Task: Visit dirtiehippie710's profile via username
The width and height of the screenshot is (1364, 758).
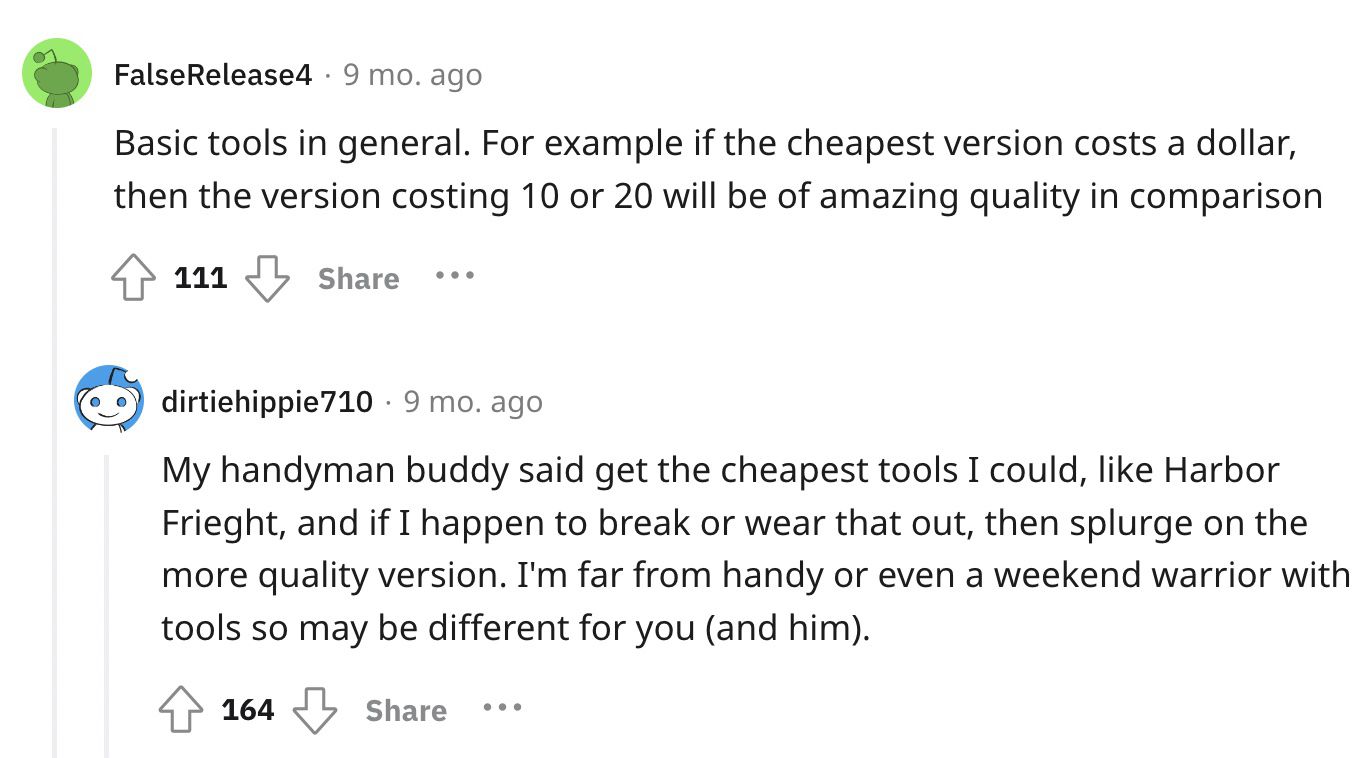Action: pos(267,402)
